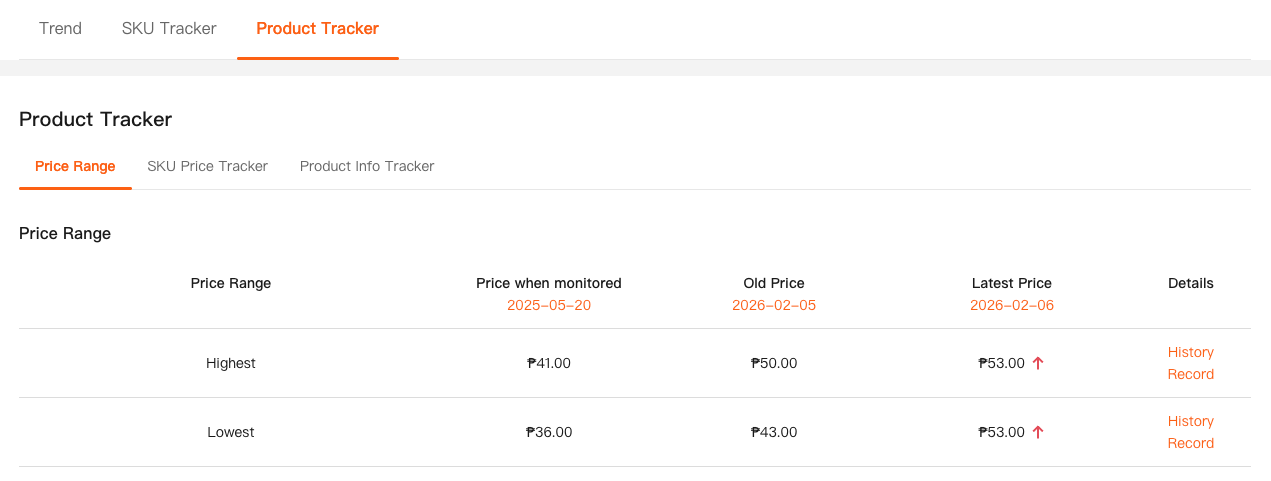Image resolution: width=1271 pixels, height=481 pixels.
Task: Click the Details column header
Action: [x=1190, y=283]
